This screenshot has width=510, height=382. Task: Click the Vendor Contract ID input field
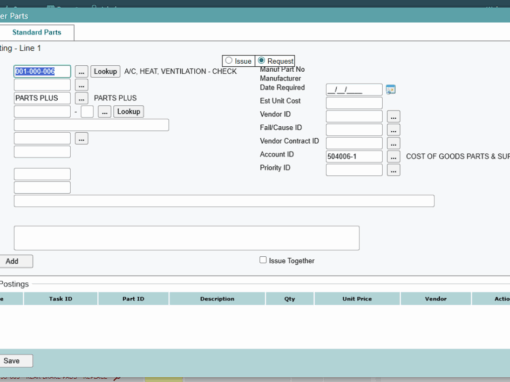[354, 143]
